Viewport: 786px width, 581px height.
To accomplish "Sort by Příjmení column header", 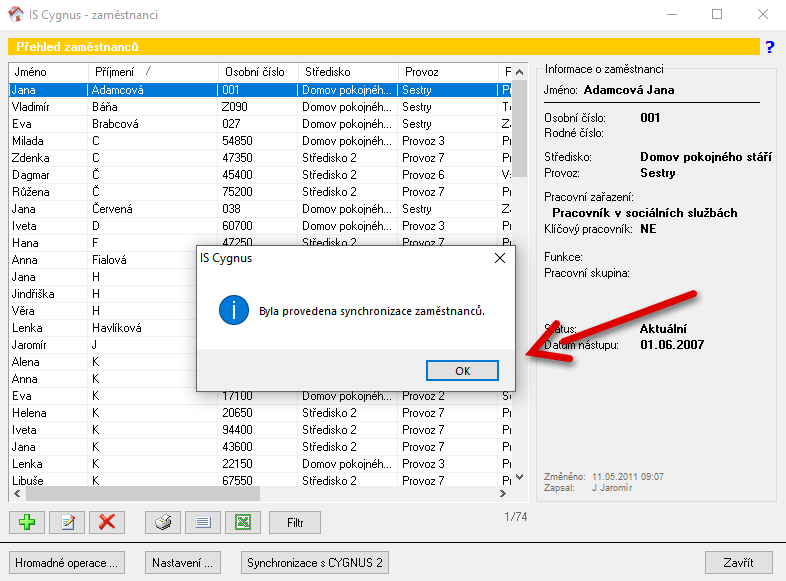I will pyautogui.click(x=153, y=72).
